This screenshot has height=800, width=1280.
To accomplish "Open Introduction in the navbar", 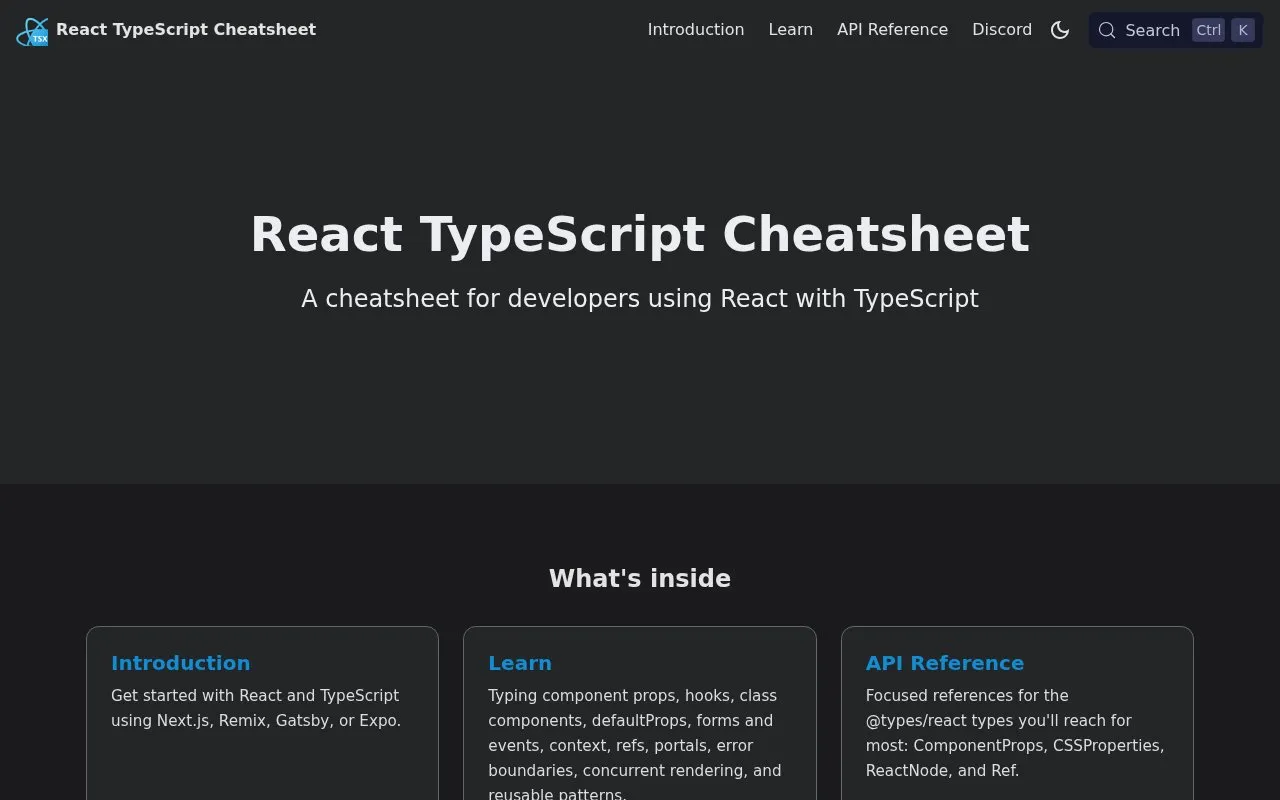I will pos(696,30).
